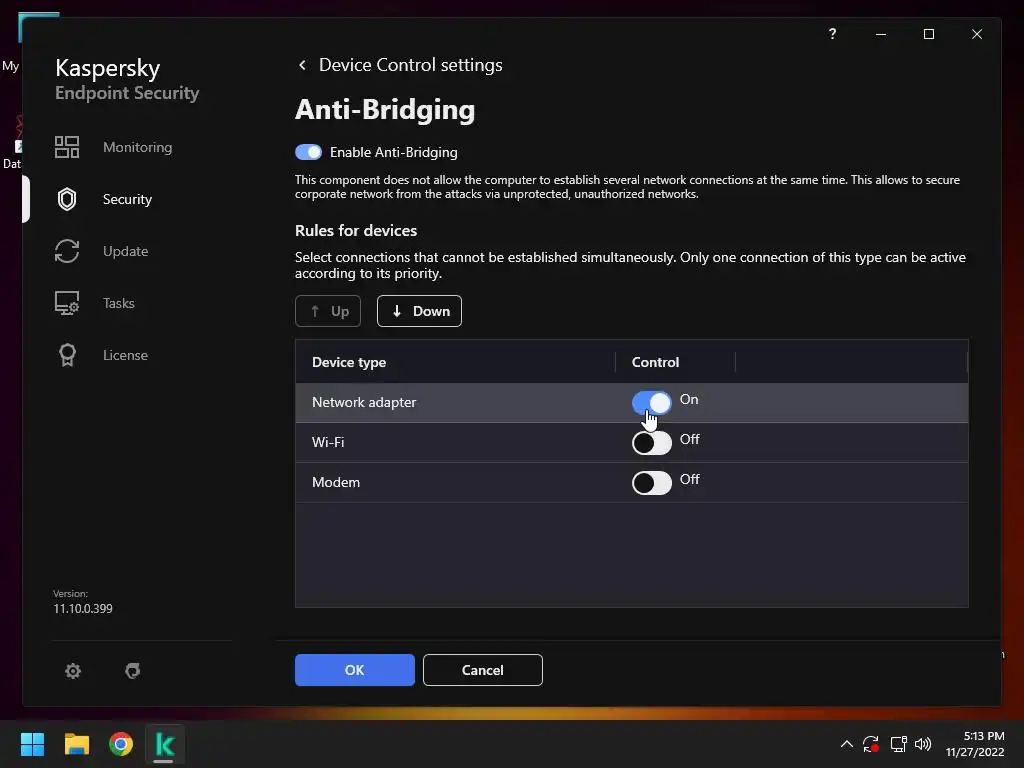Open the Tasks monitor icon
Screen dimensions: 1024x768
pyautogui.click(x=67, y=303)
